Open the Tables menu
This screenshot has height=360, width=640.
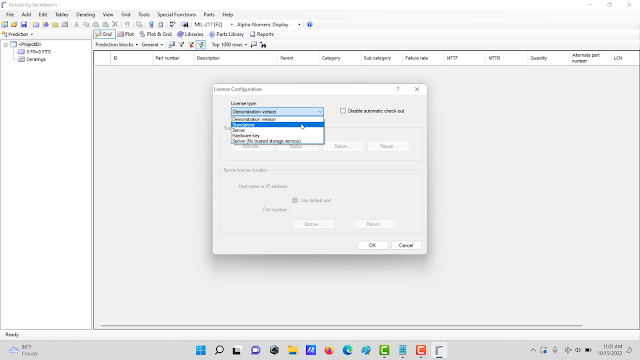click(x=62, y=15)
